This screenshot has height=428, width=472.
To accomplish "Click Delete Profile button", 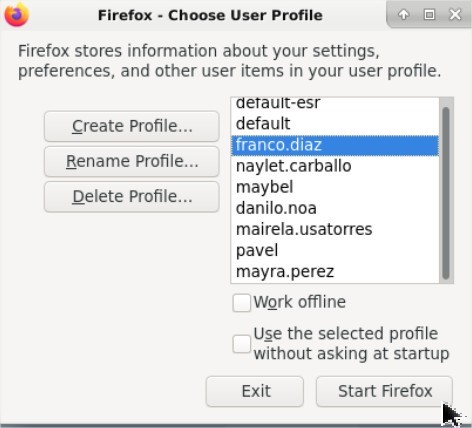I will point(132,197).
